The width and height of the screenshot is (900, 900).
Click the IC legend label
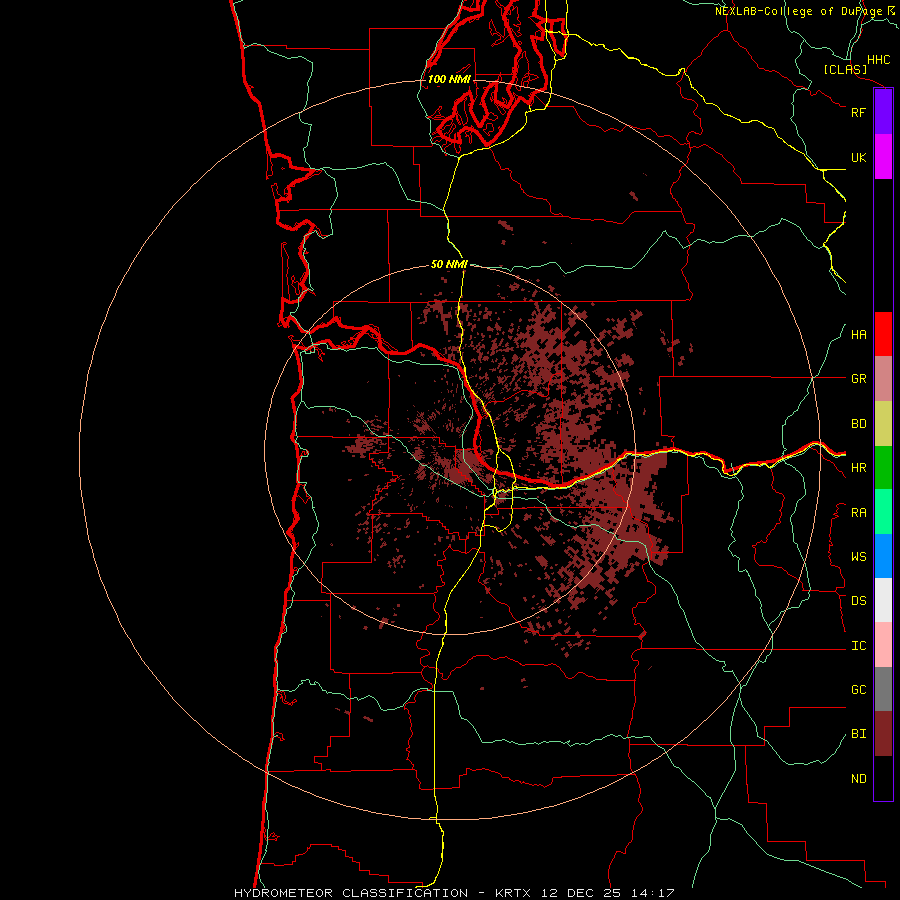point(858,646)
